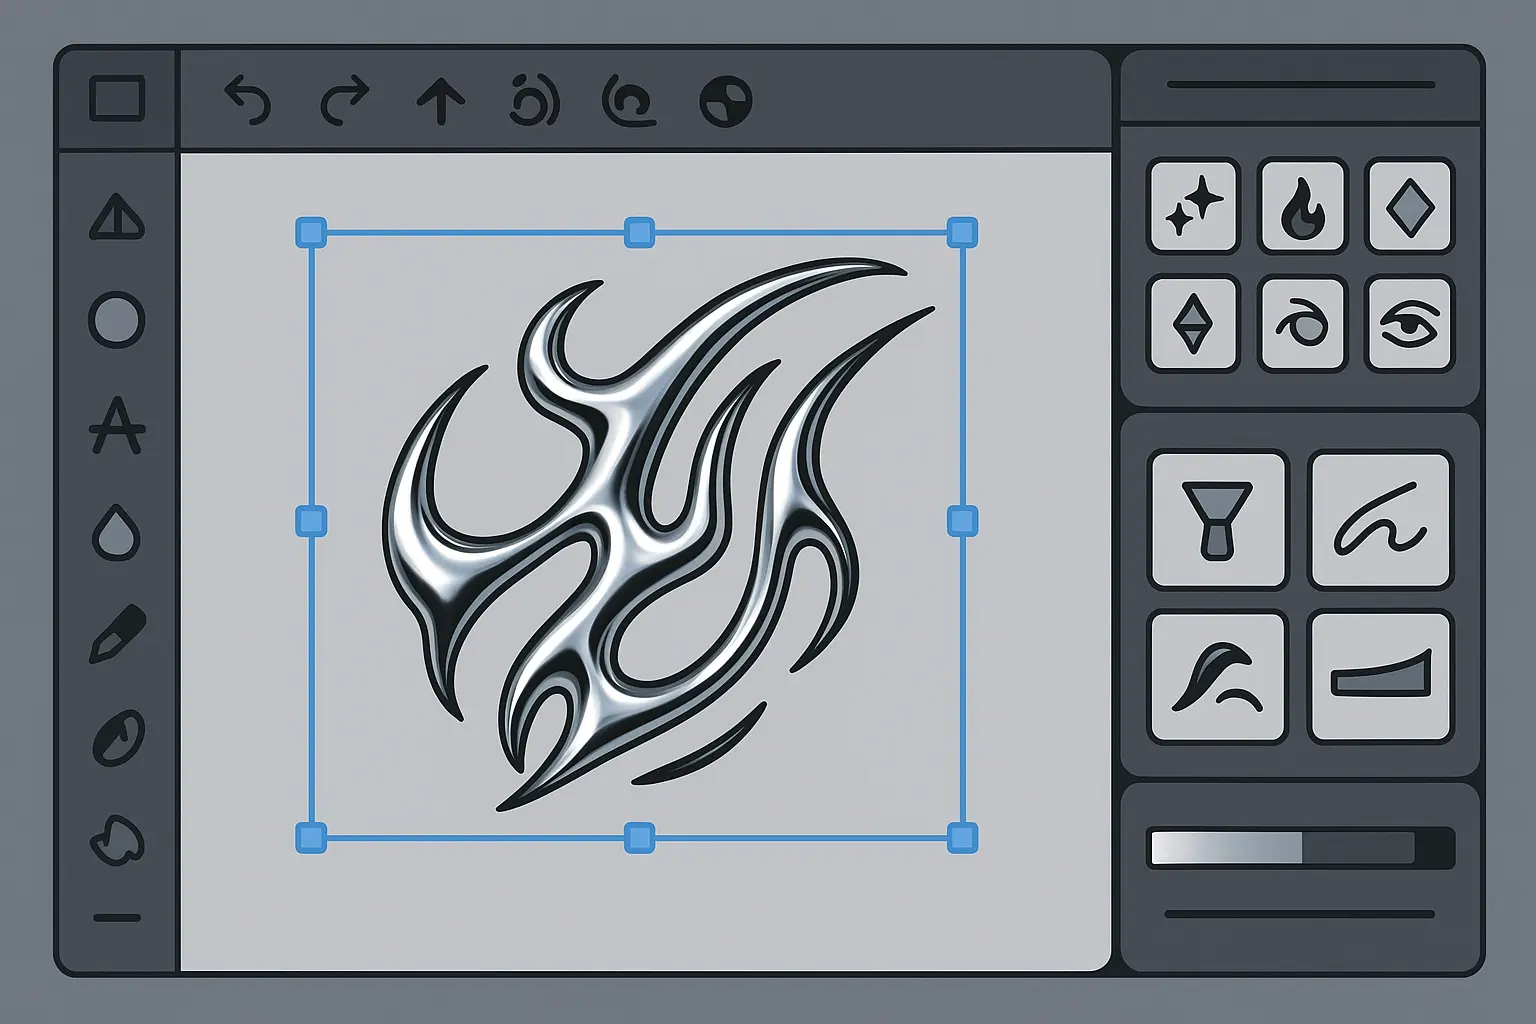Select the text tool letter A

coord(117,425)
